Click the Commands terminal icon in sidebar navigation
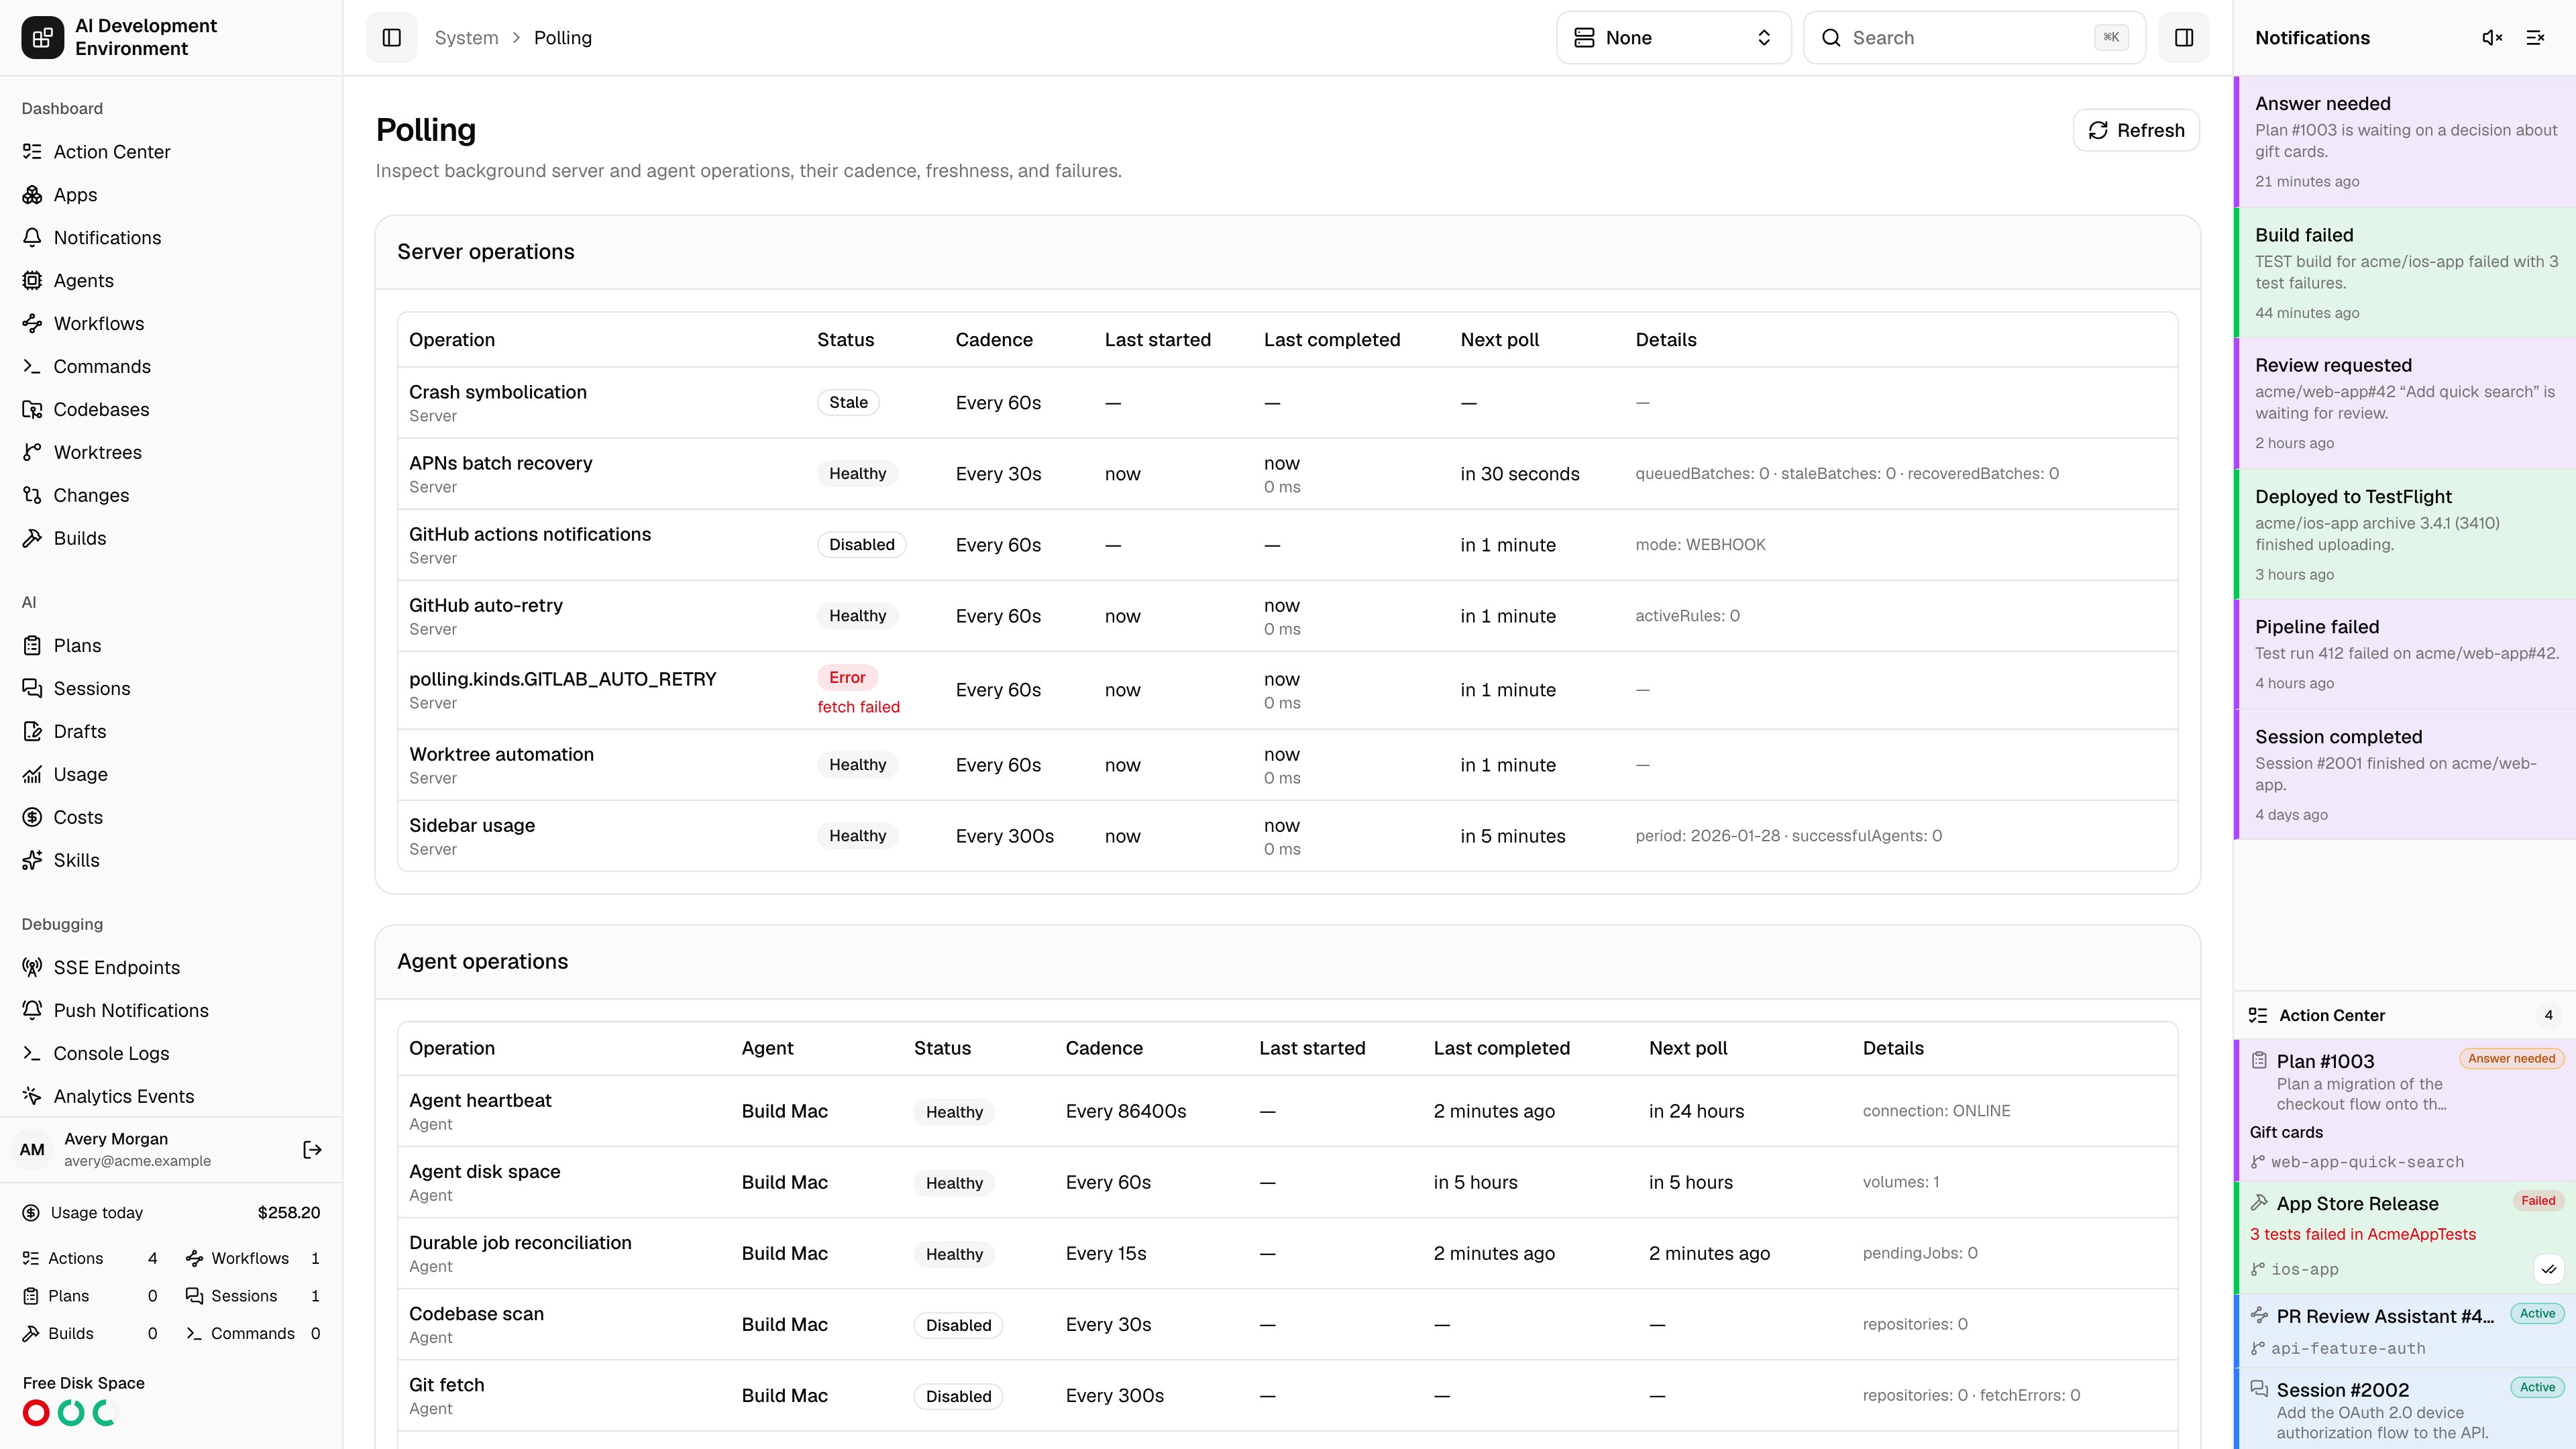 pyautogui.click(x=32, y=367)
